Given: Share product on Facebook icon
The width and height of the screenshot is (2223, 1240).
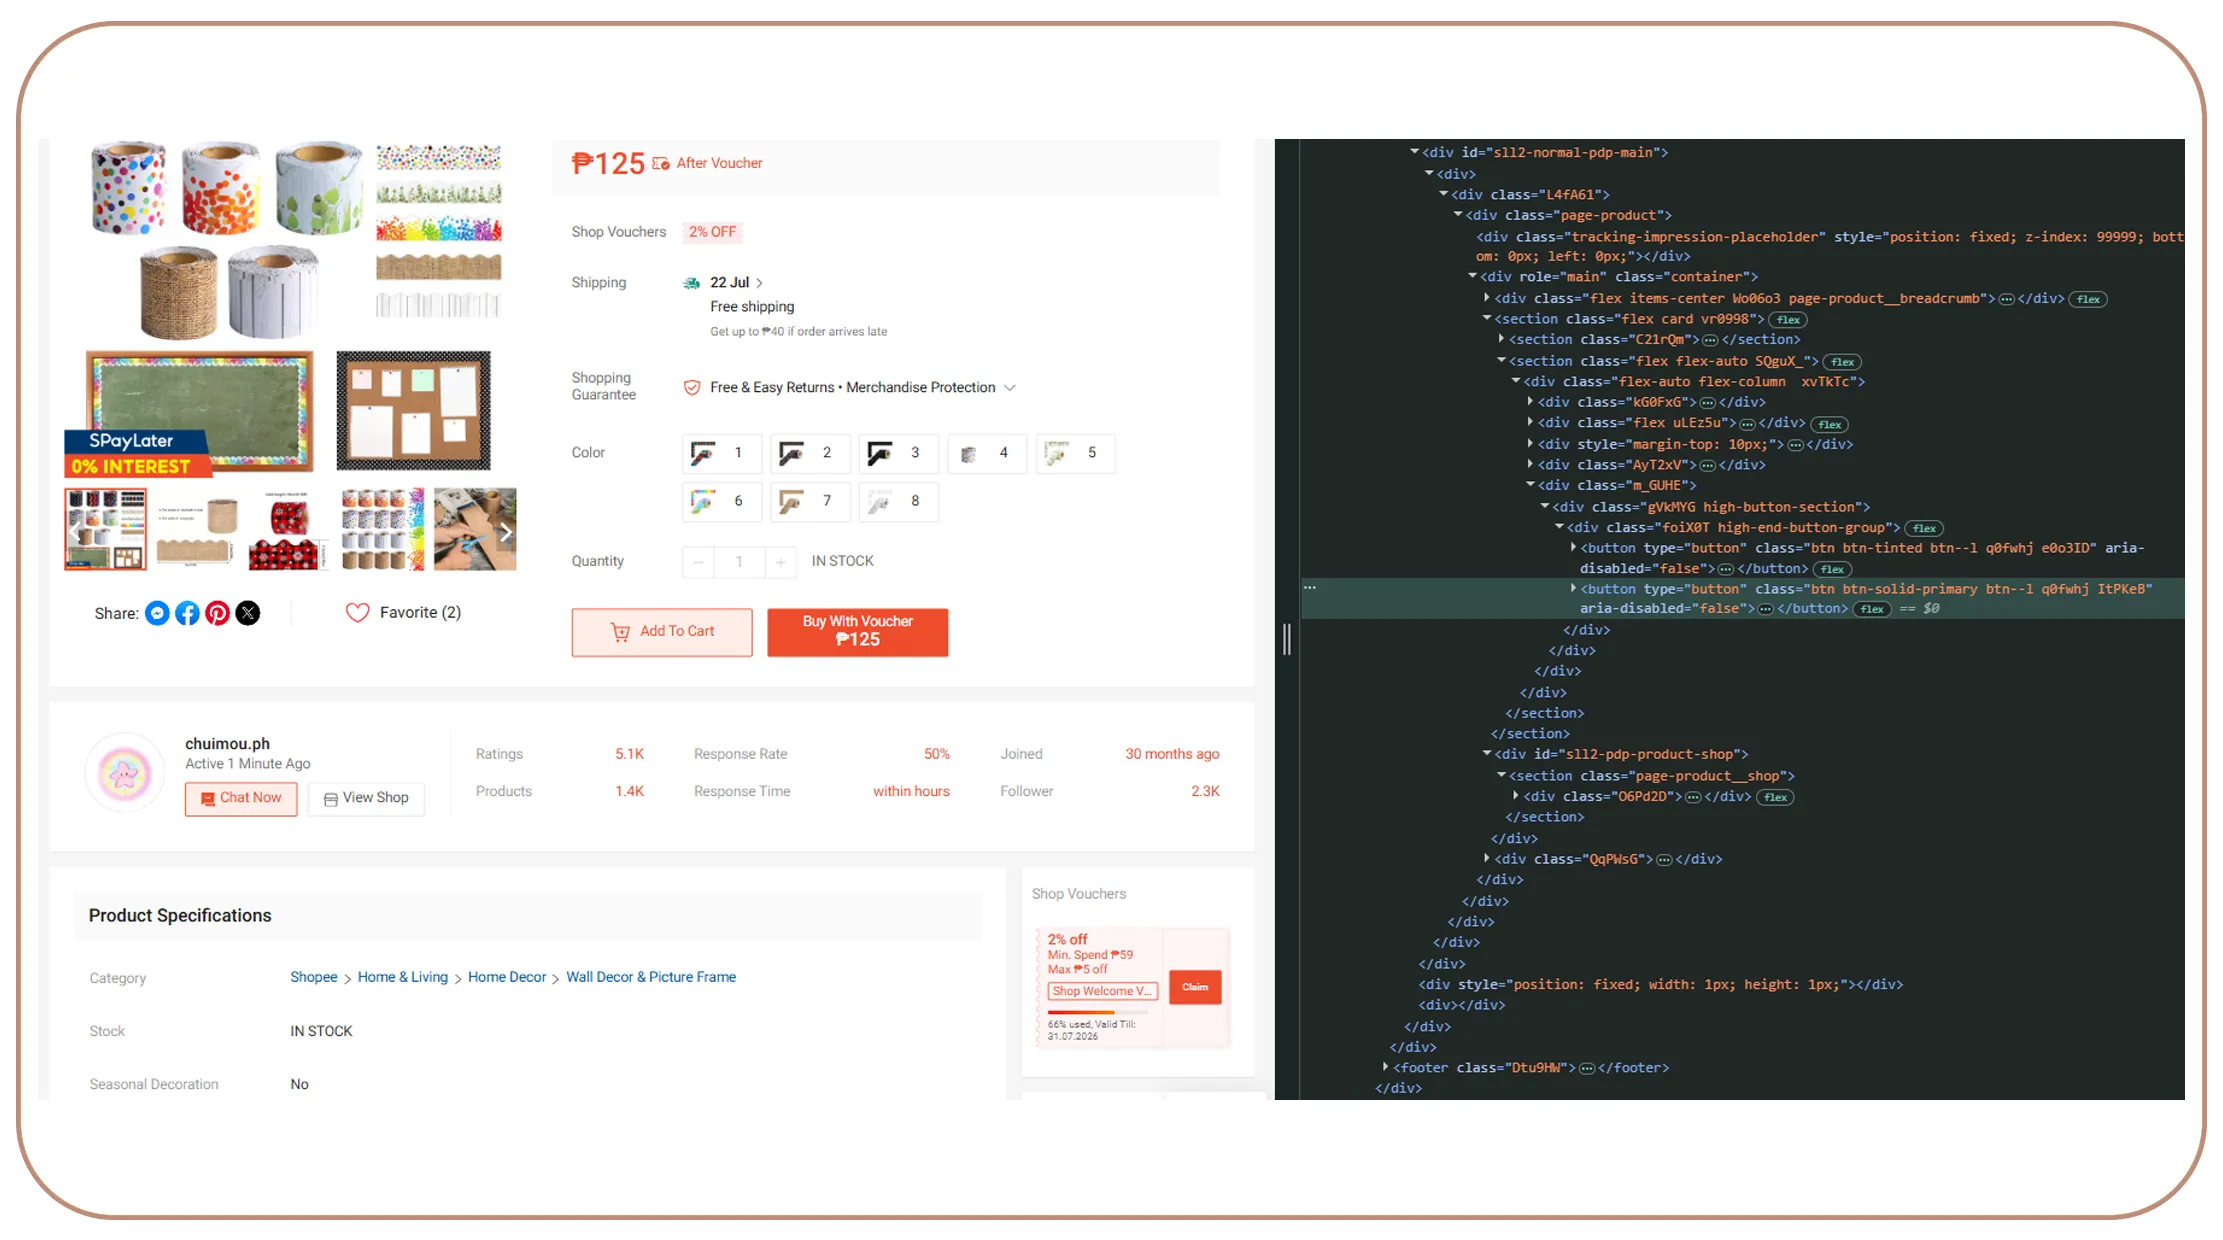Looking at the screenshot, I should [x=187, y=613].
